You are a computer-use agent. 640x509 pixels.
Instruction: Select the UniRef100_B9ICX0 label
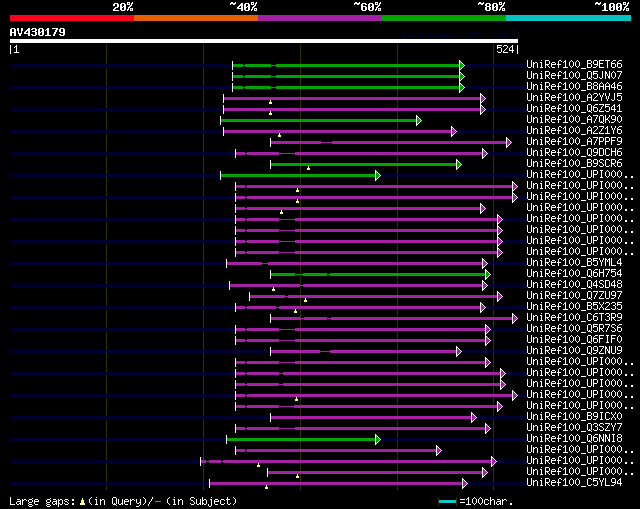(x=574, y=417)
